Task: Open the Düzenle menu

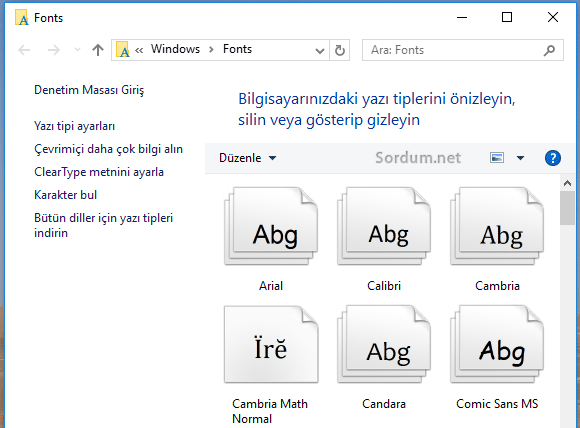Action: pos(247,158)
